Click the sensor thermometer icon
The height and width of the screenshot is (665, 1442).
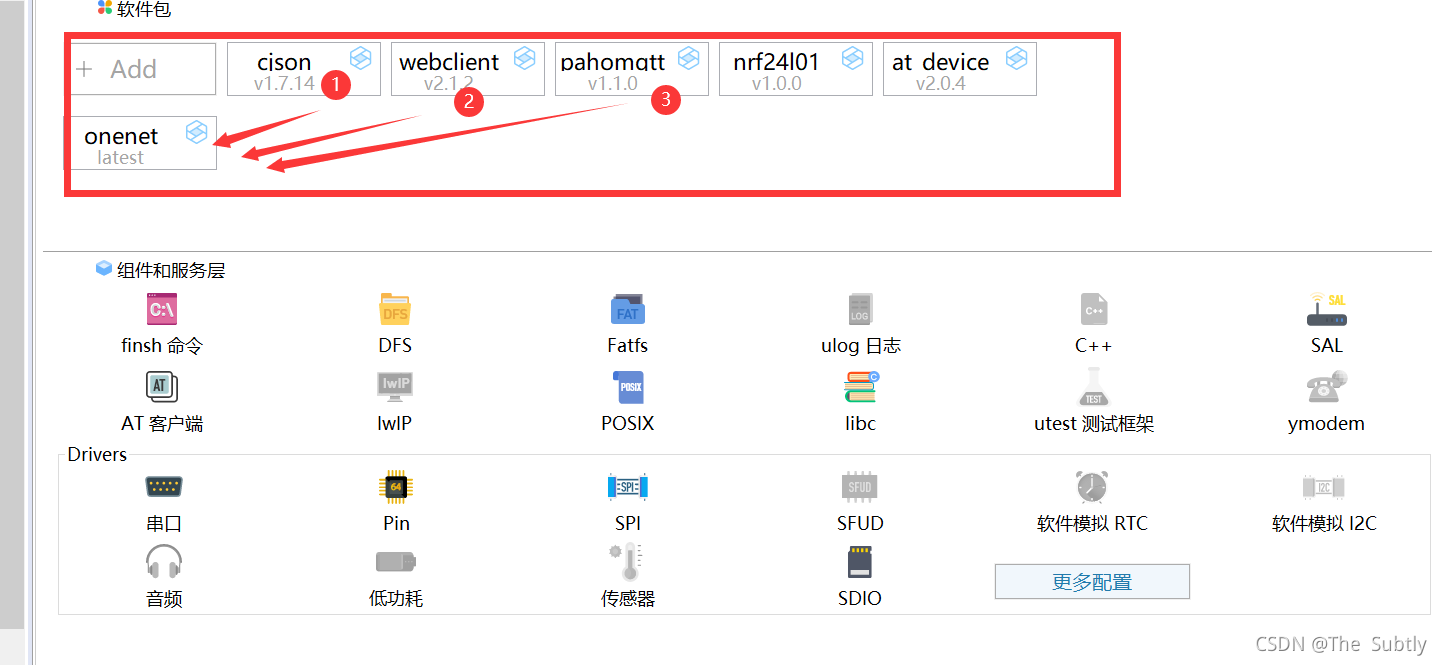click(628, 562)
